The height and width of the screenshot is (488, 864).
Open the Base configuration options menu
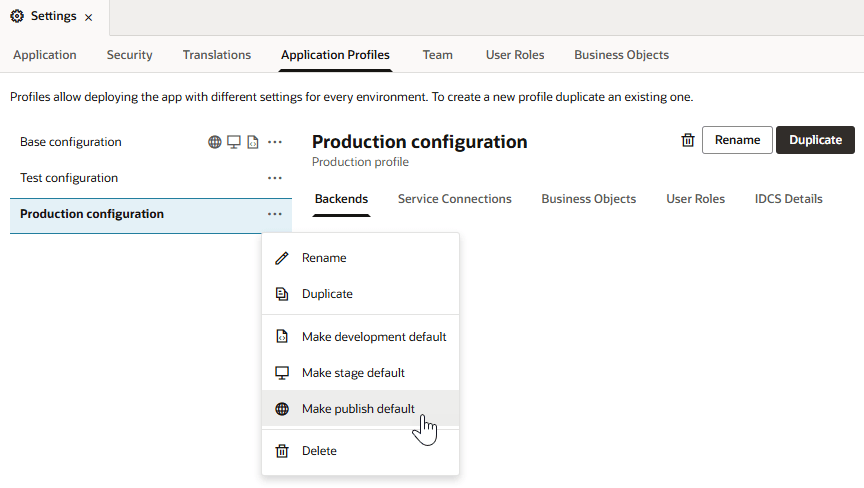(275, 142)
